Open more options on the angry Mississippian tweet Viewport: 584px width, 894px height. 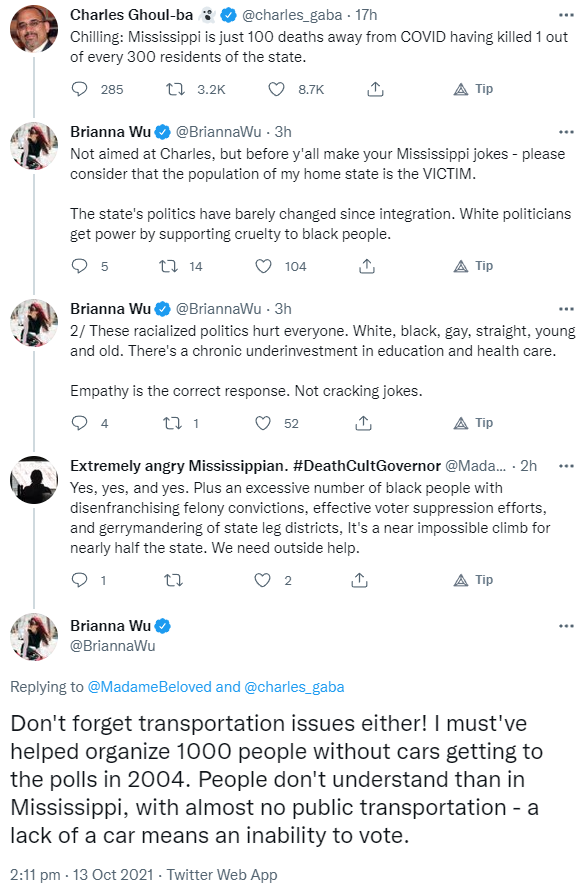(x=566, y=466)
